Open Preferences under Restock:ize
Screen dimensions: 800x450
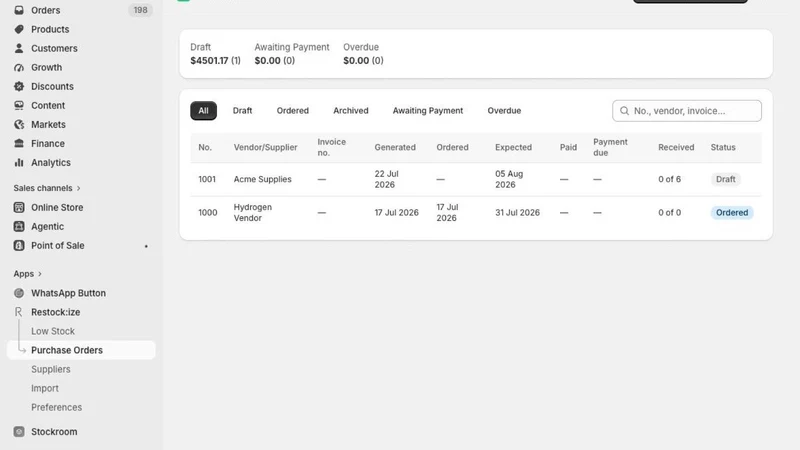tap(57, 407)
